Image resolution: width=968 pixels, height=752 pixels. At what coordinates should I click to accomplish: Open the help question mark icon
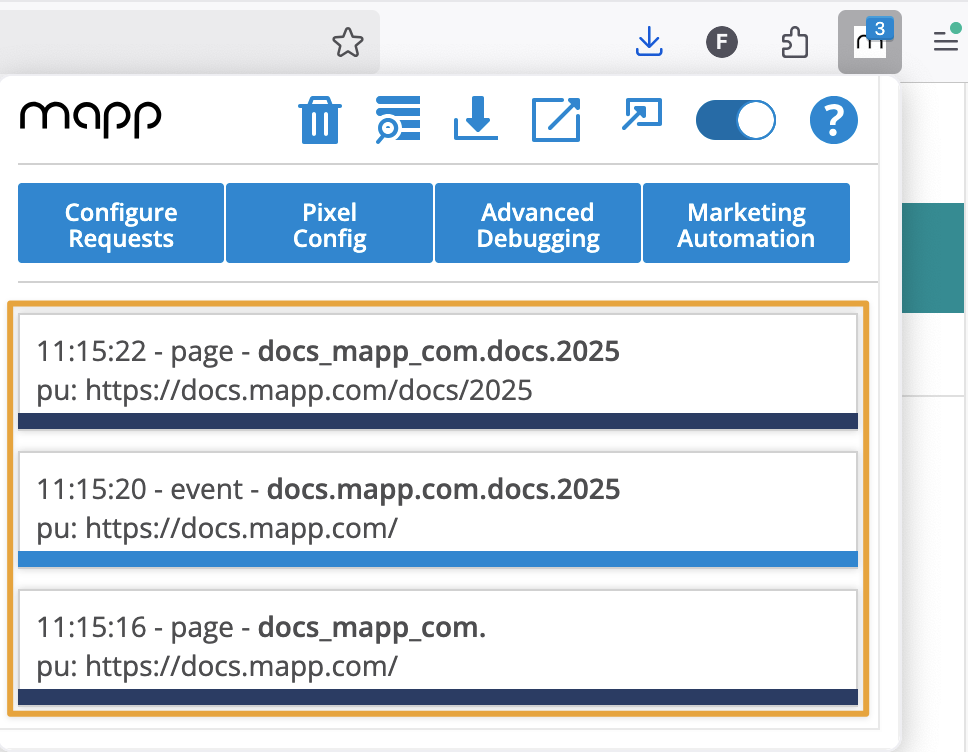point(833,120)
